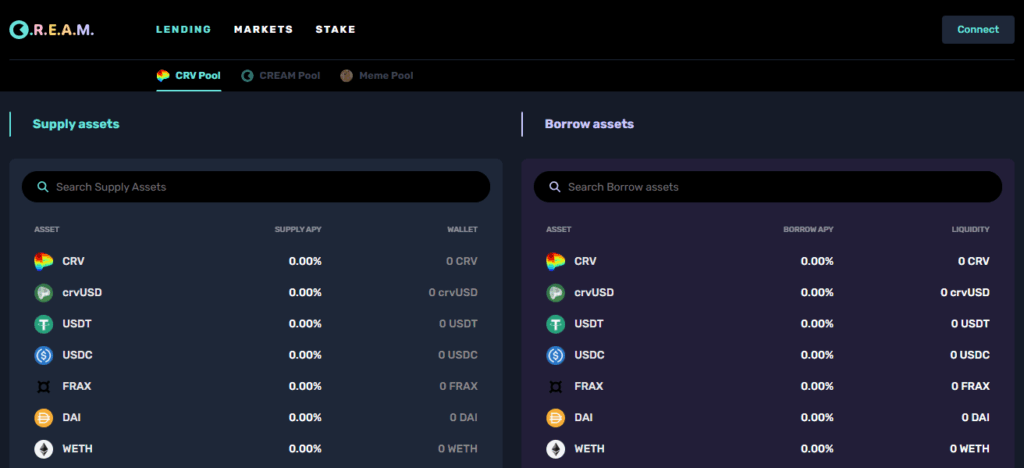Select FRAX name in Borrow assets
Image resolution: width=1024 pixels, height=468 pixels.
pos(588,386)
